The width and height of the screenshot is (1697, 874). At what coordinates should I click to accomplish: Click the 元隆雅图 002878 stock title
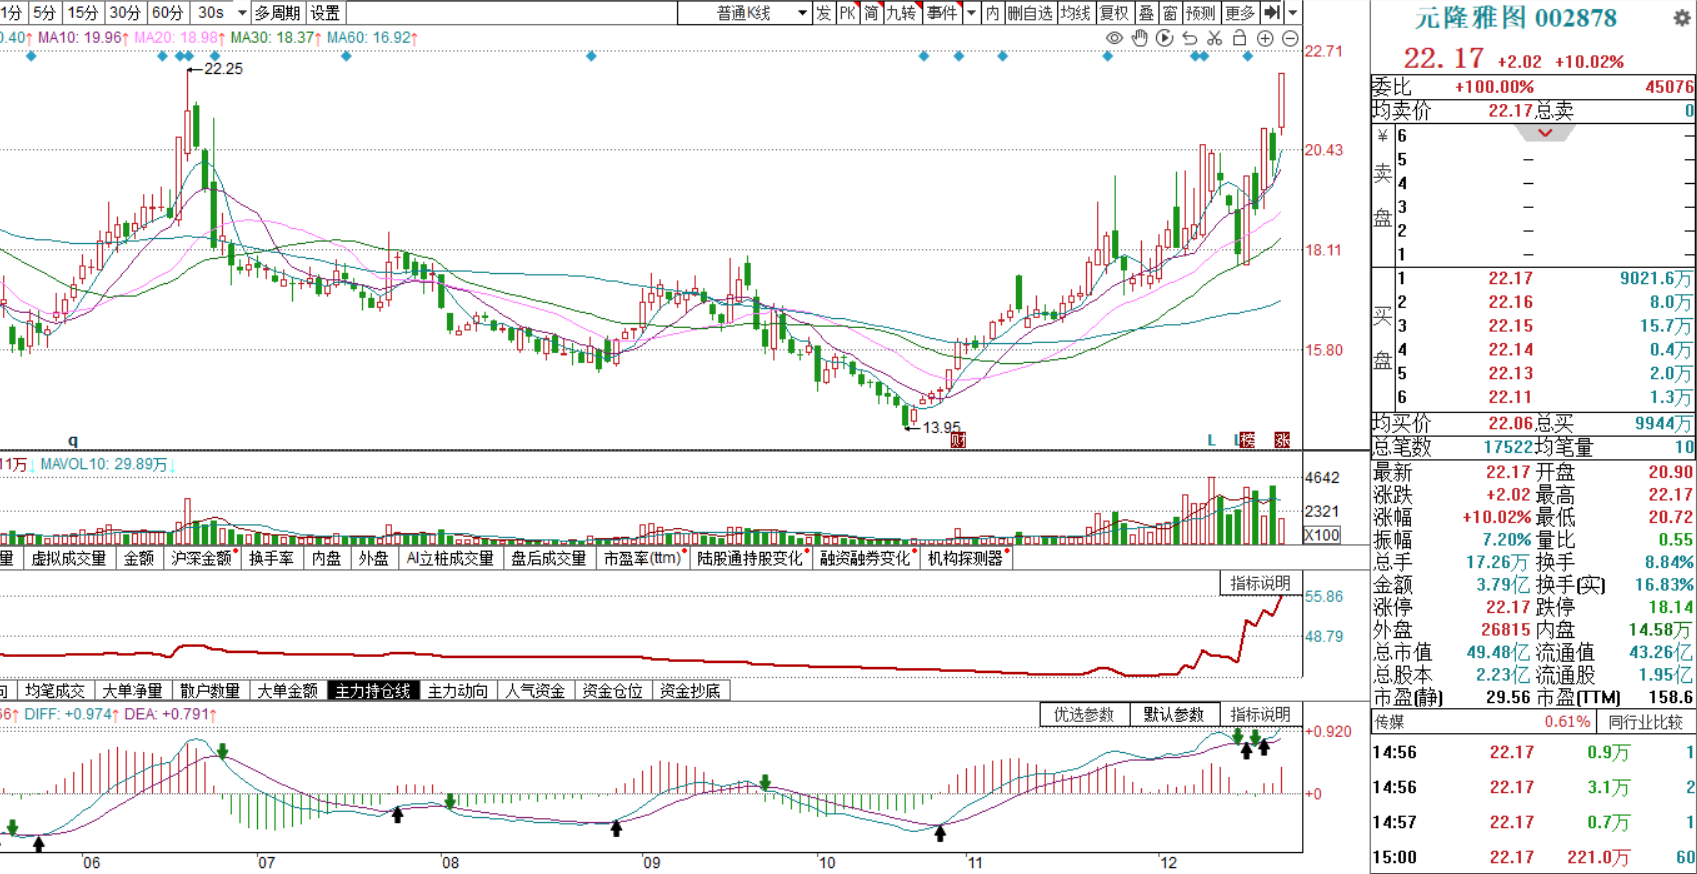pos(1515,18)
